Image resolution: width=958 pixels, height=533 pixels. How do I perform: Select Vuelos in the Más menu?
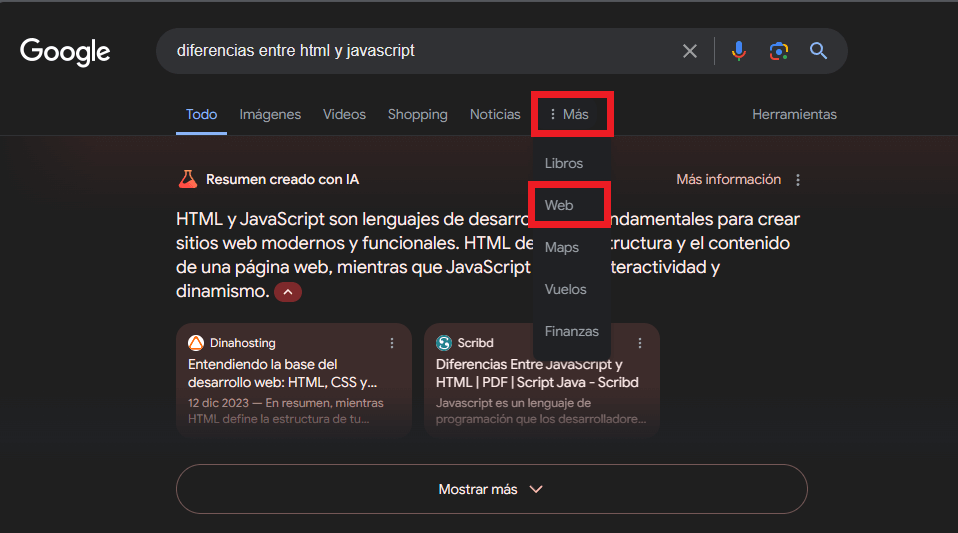565,289
